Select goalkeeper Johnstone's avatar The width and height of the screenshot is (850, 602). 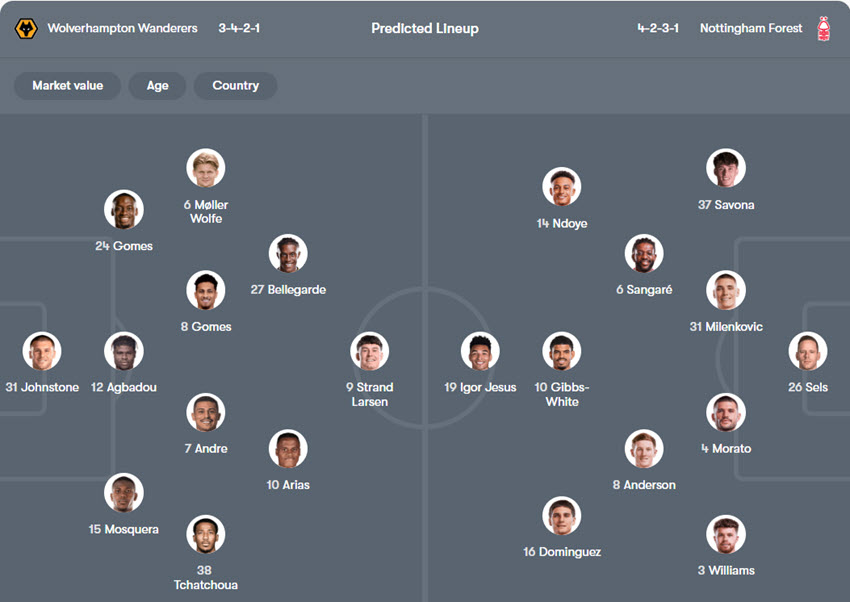click(42, 352)
